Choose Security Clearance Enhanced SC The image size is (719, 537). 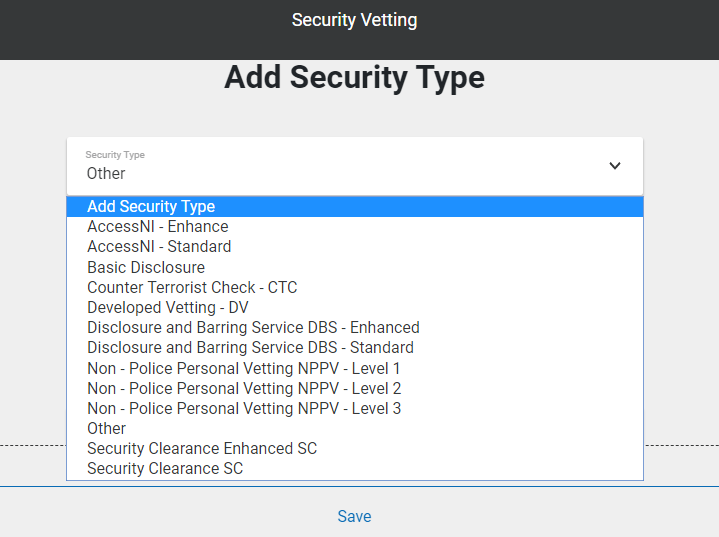point(202,449)
